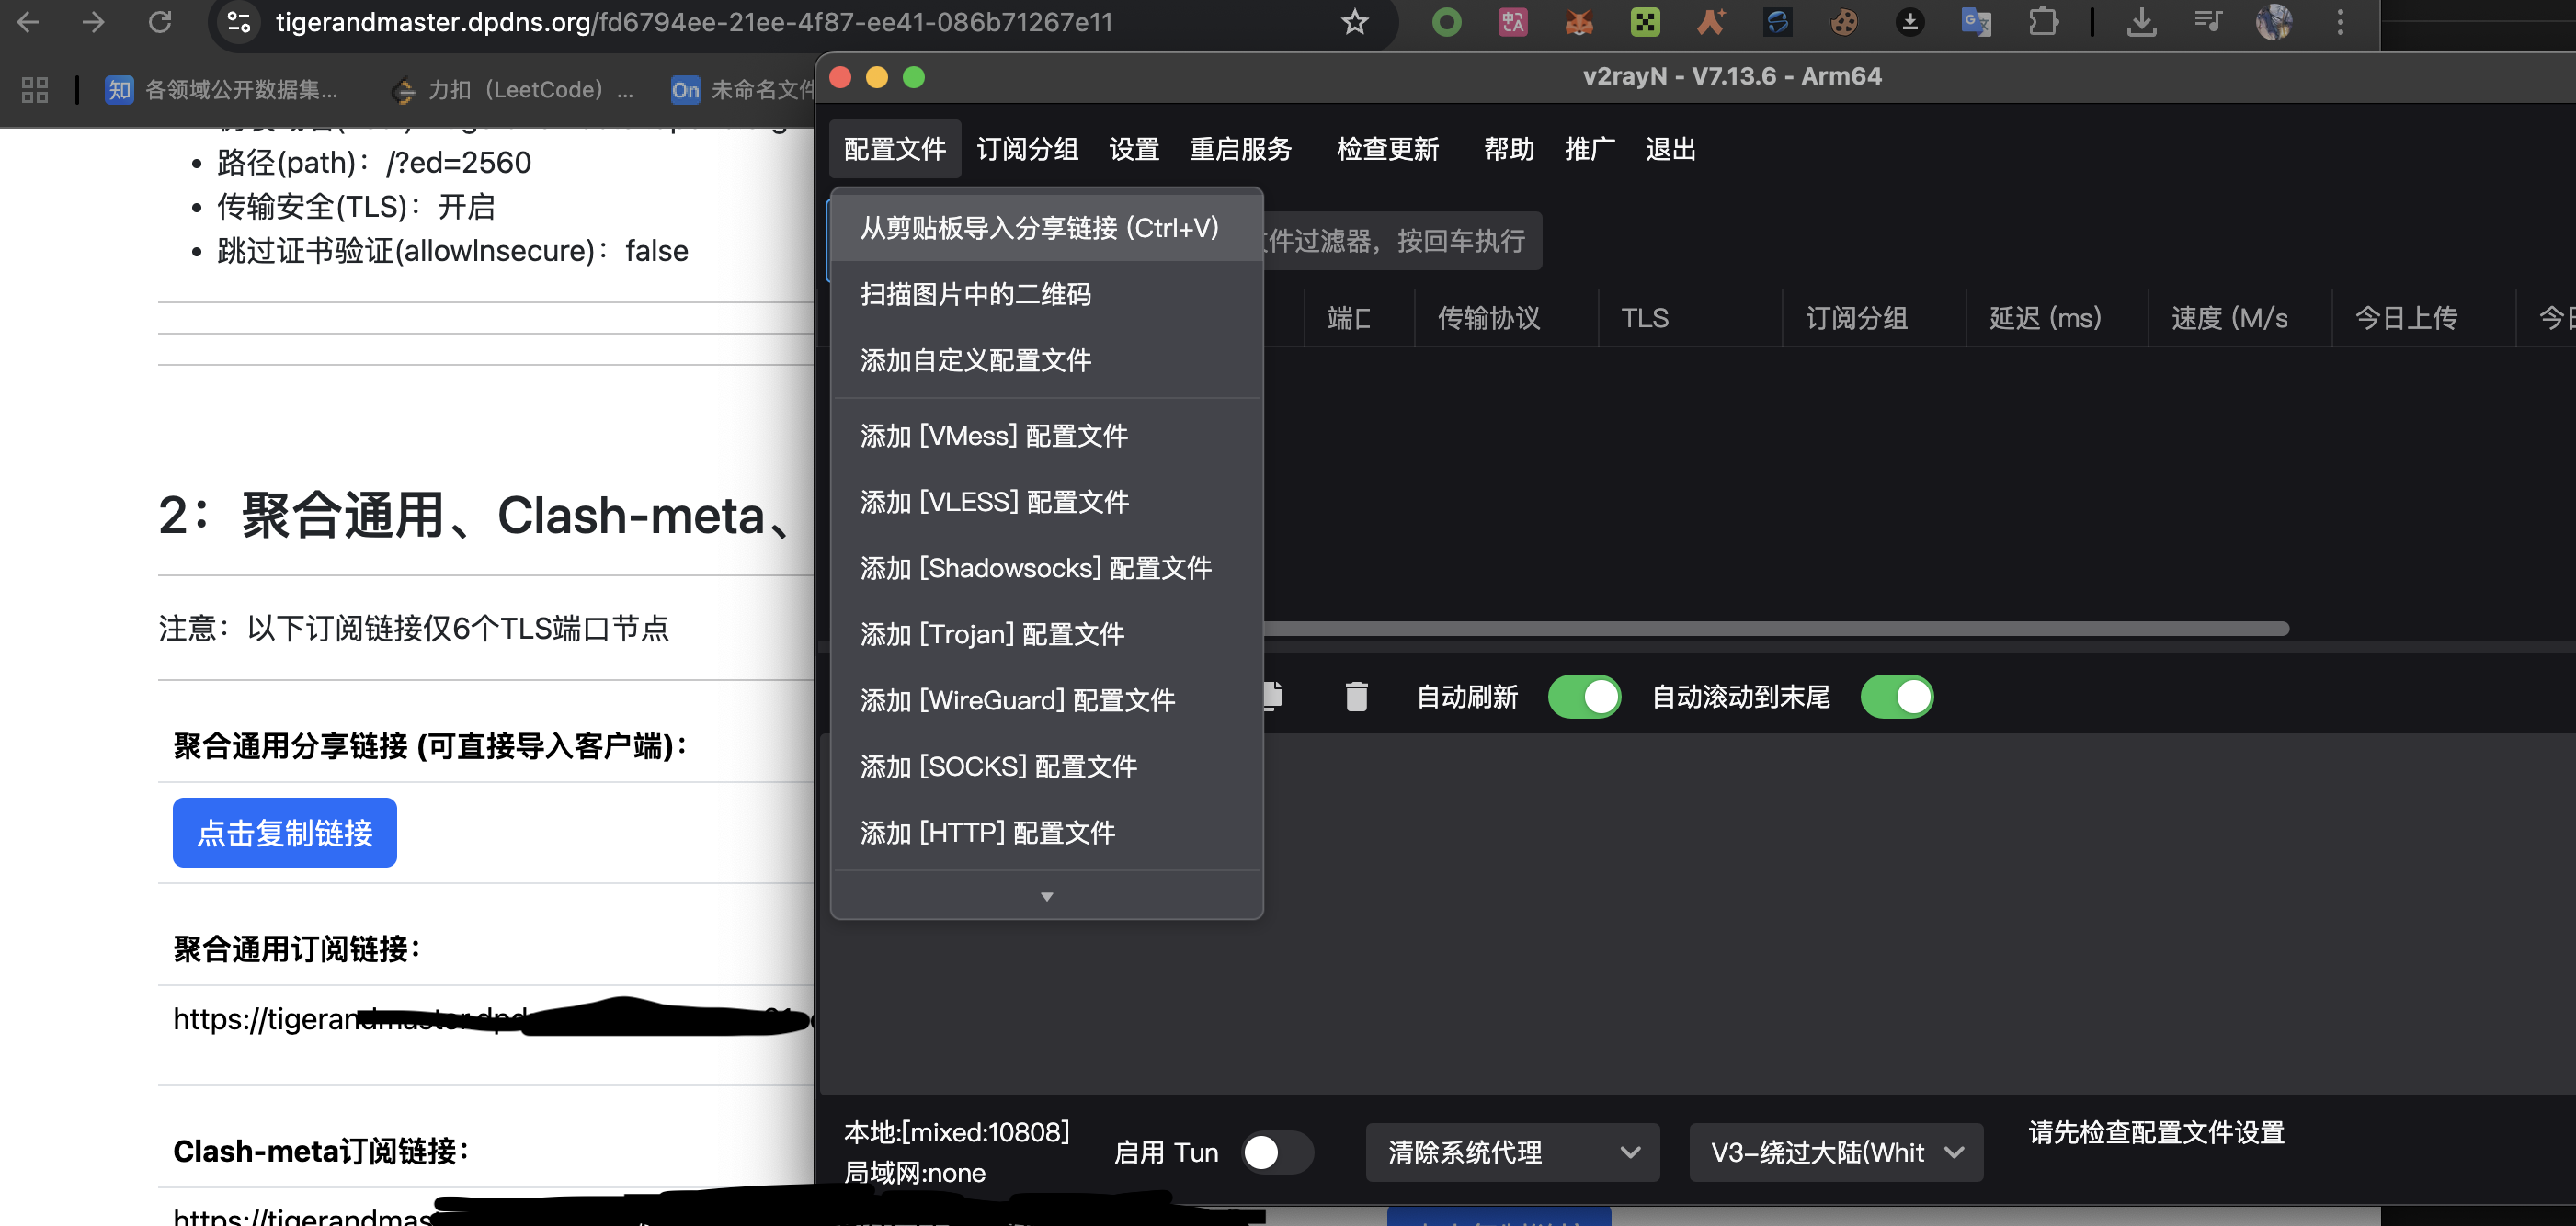Open the pink translate extension icon
Viewport: 2576px width, 1226px height.
[x=1512, y=22]
